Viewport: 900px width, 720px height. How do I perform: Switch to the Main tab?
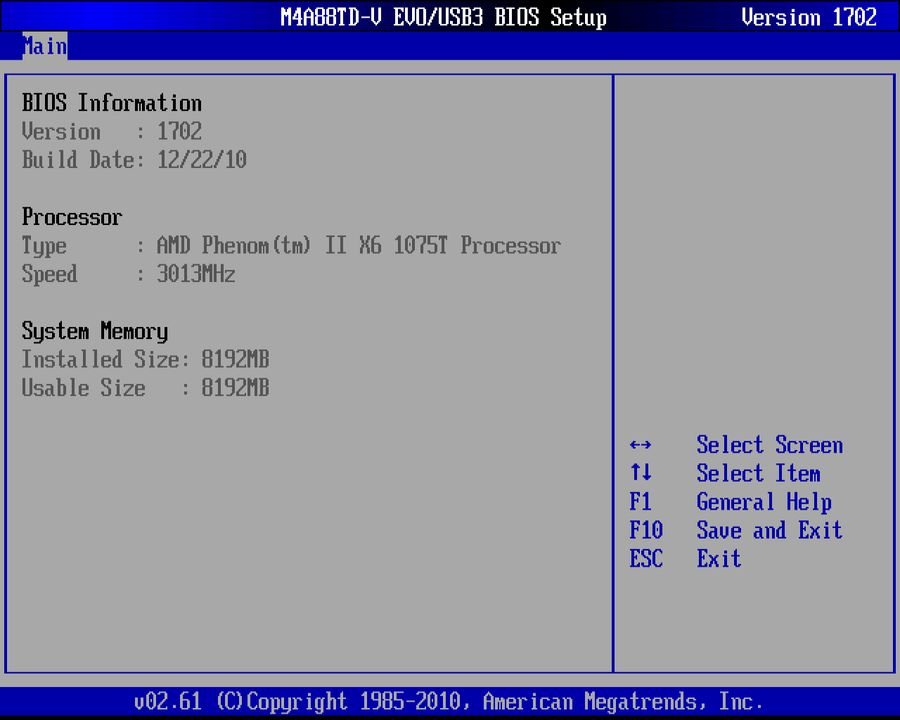(x=44, y=46)
